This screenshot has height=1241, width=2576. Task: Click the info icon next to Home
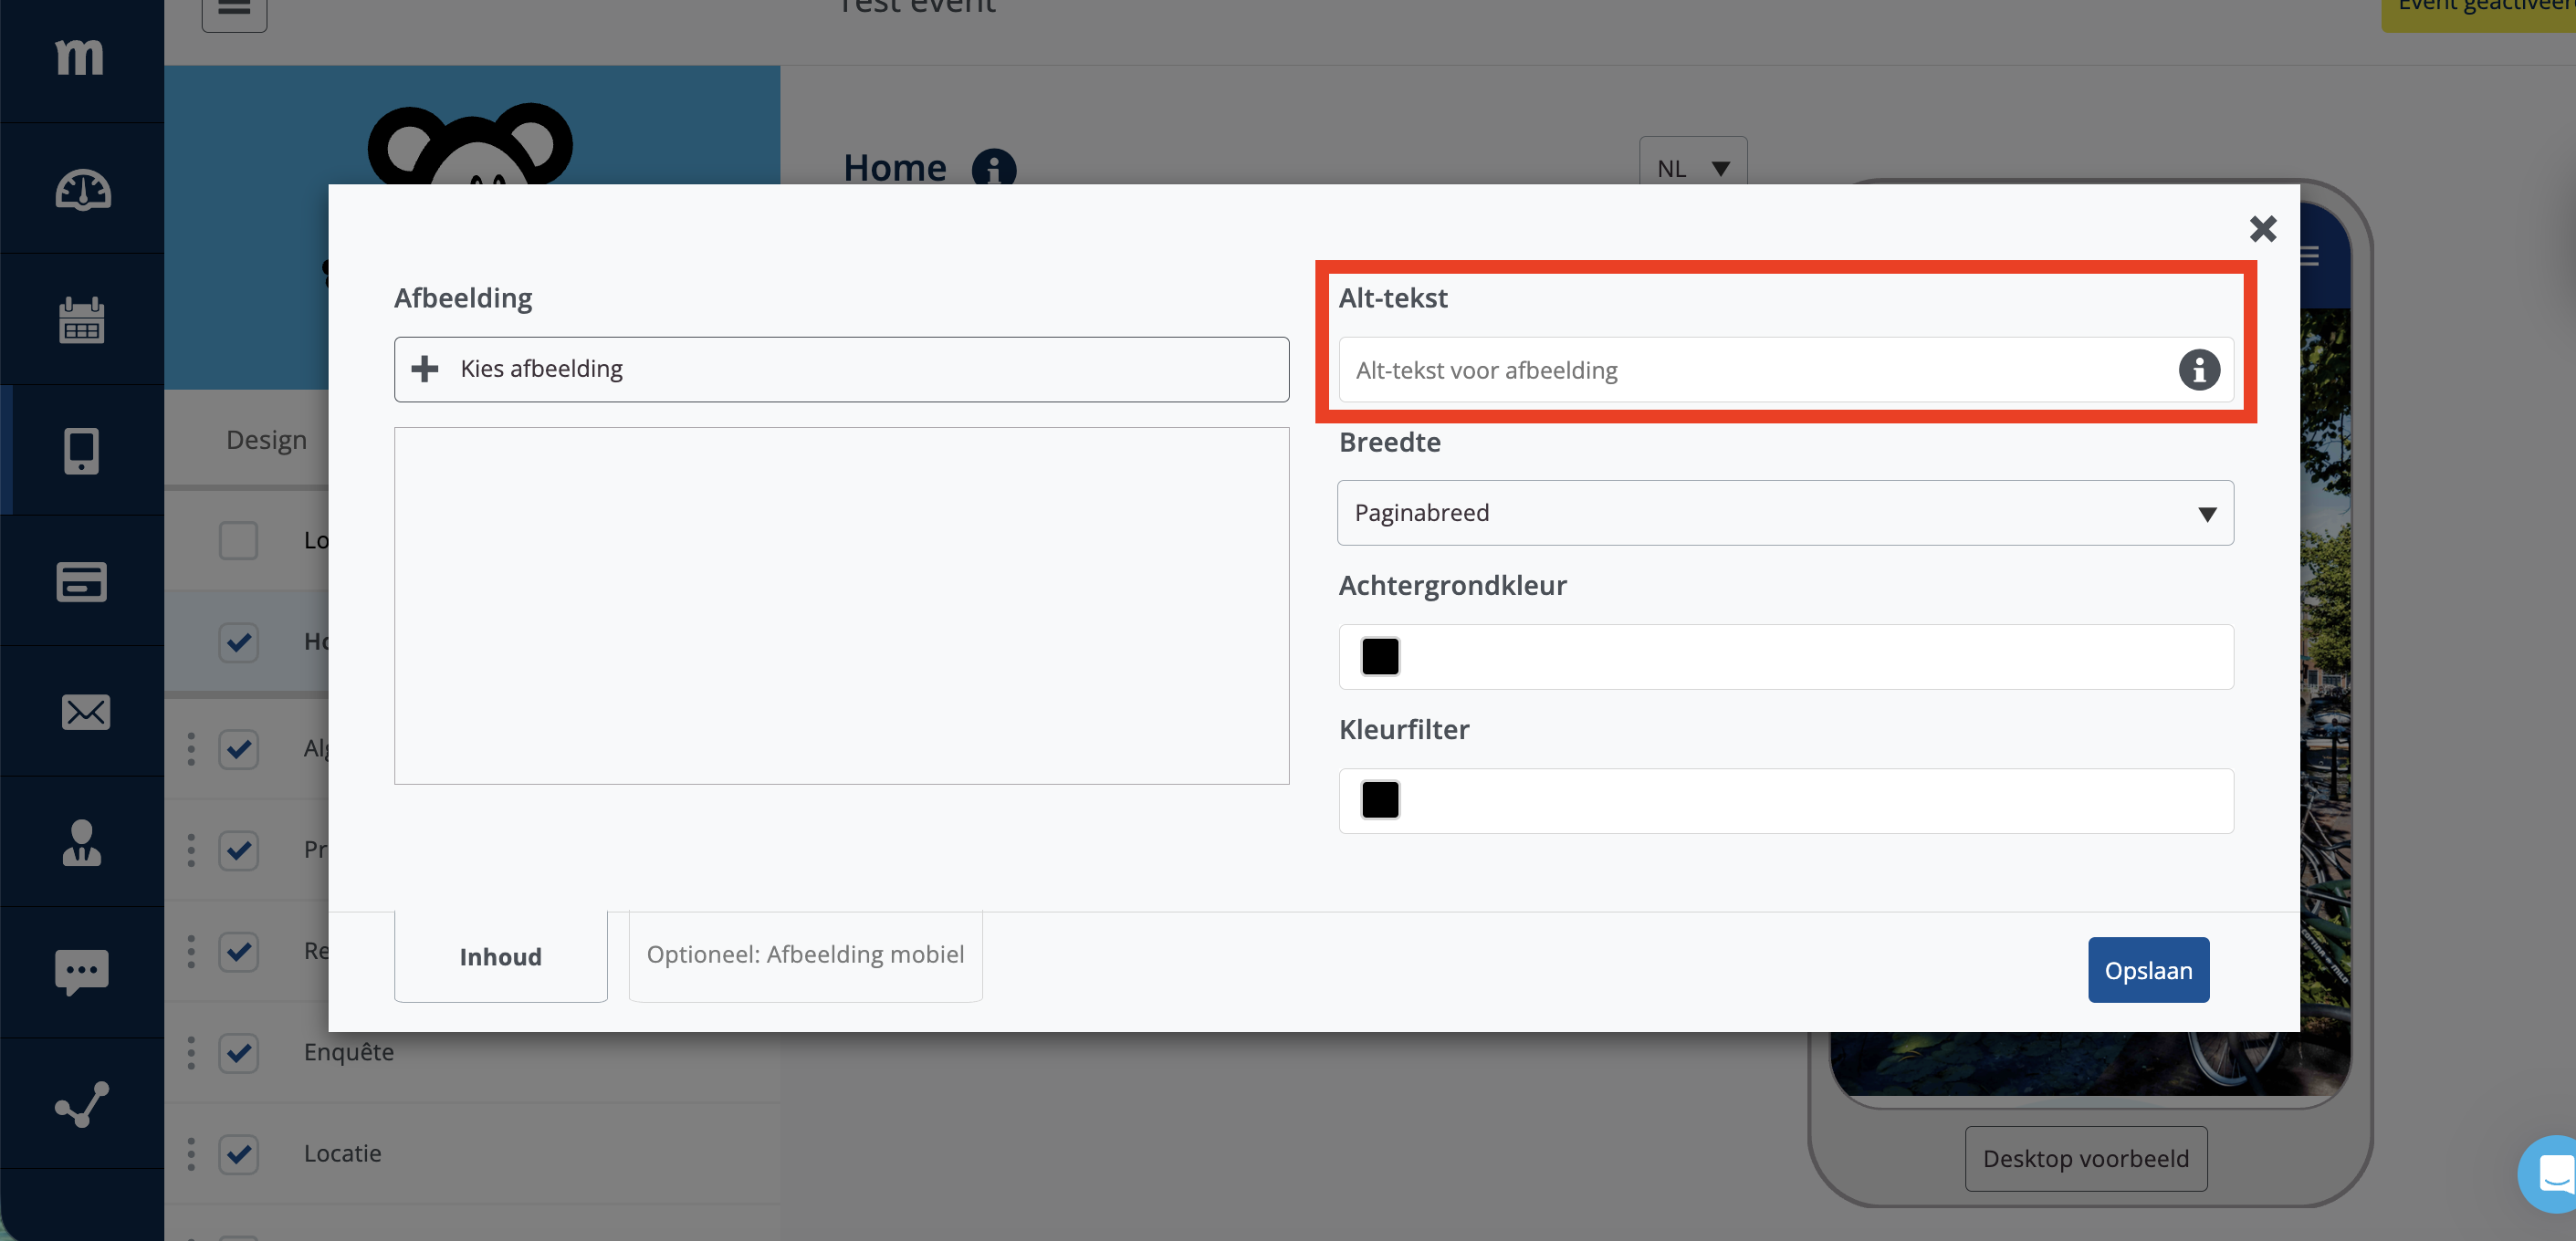tap(993, 167)
